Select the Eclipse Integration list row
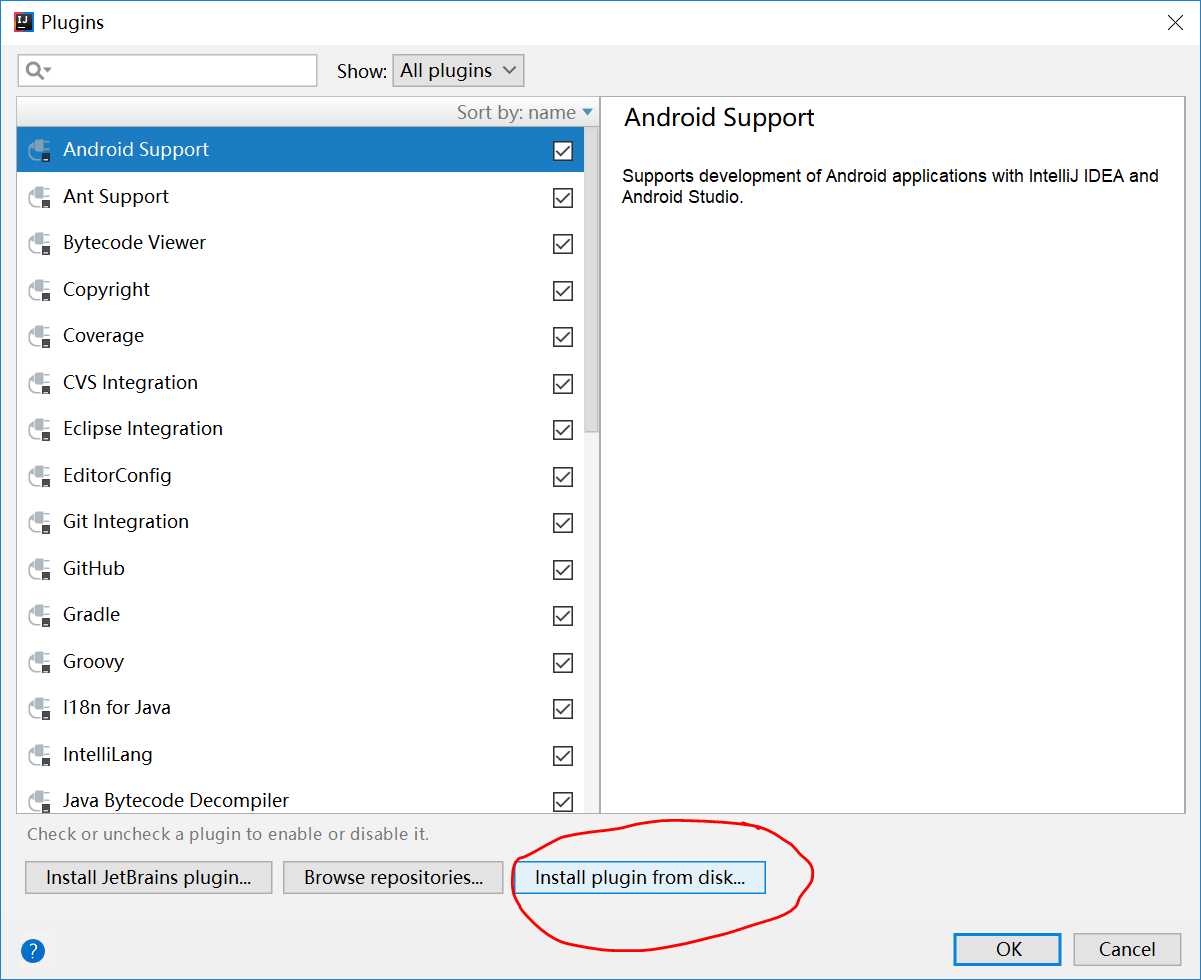 pyautogui.click(x=300, y=429)
